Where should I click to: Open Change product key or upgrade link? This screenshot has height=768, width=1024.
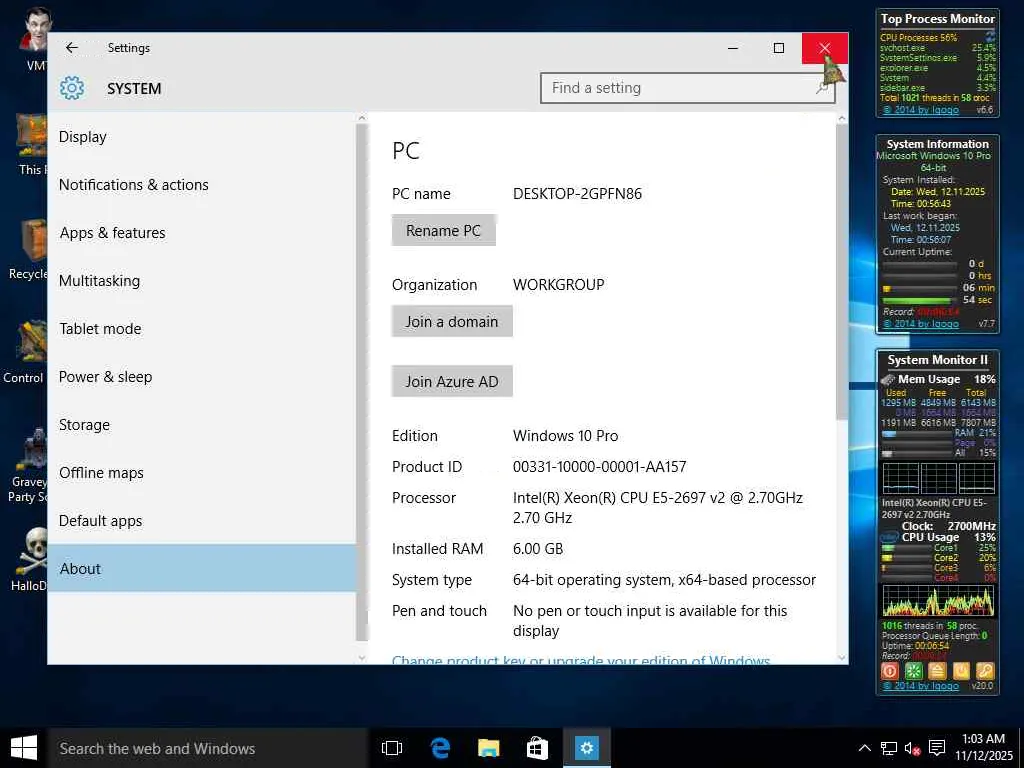[581, 660]
